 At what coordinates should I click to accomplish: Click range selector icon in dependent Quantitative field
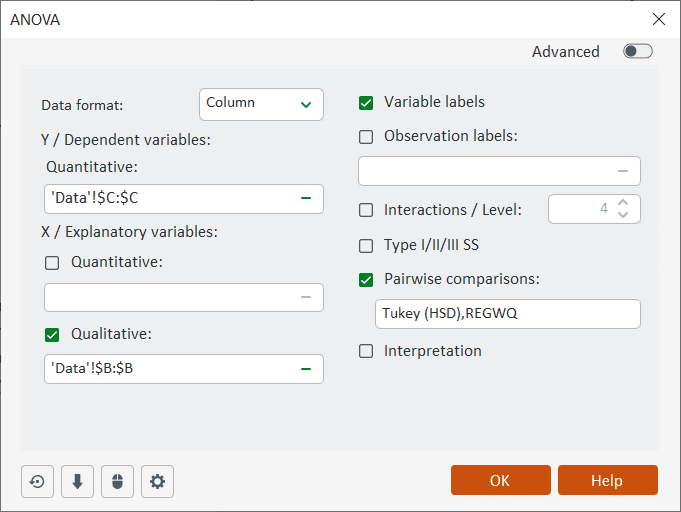pos(306,198)
